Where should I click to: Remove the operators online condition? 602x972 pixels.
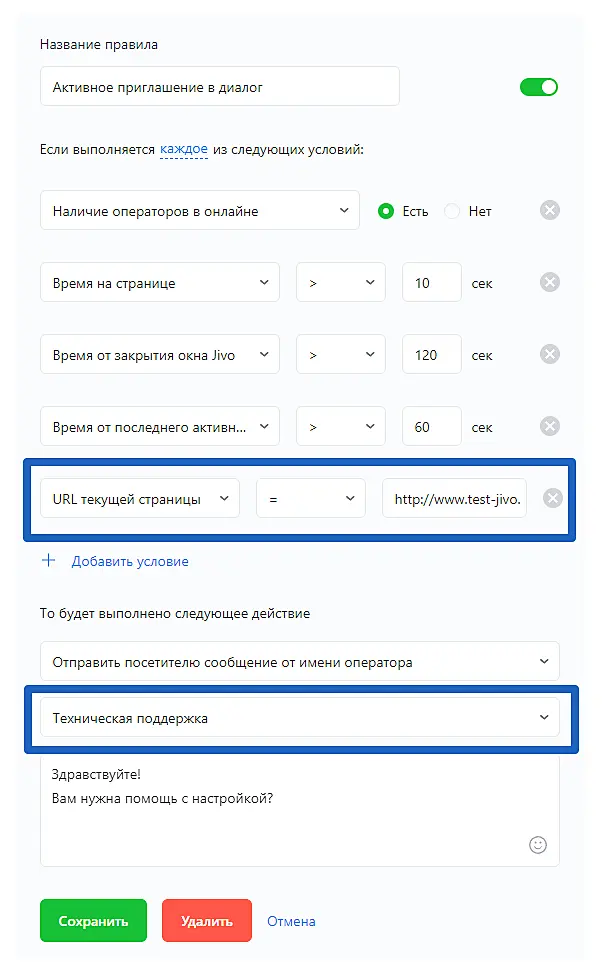(x=550, y=211)
